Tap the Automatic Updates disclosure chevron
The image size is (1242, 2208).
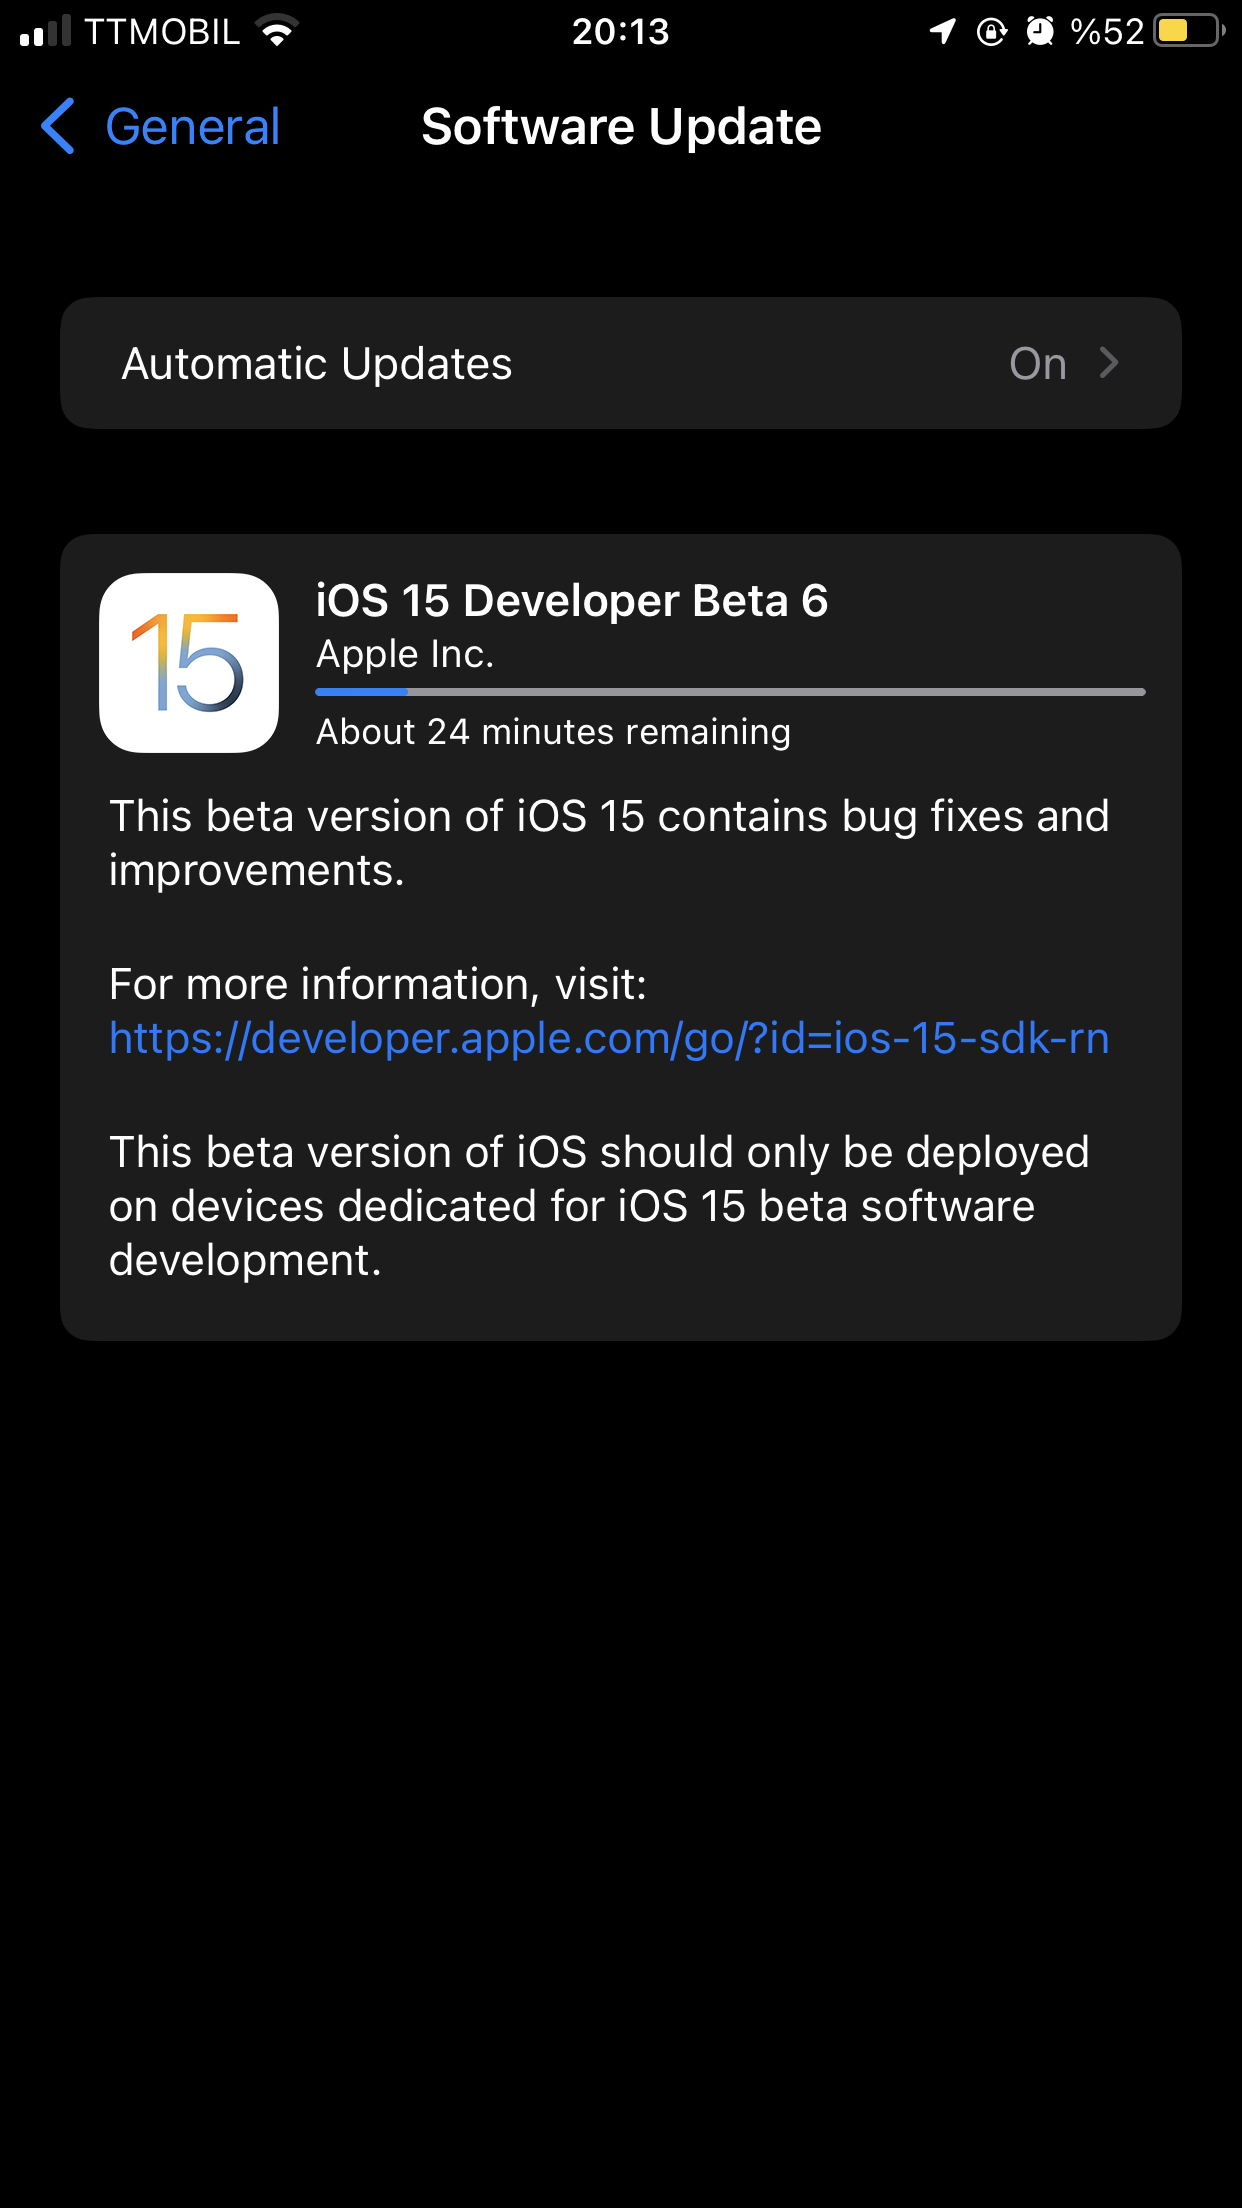[1108, 363]
